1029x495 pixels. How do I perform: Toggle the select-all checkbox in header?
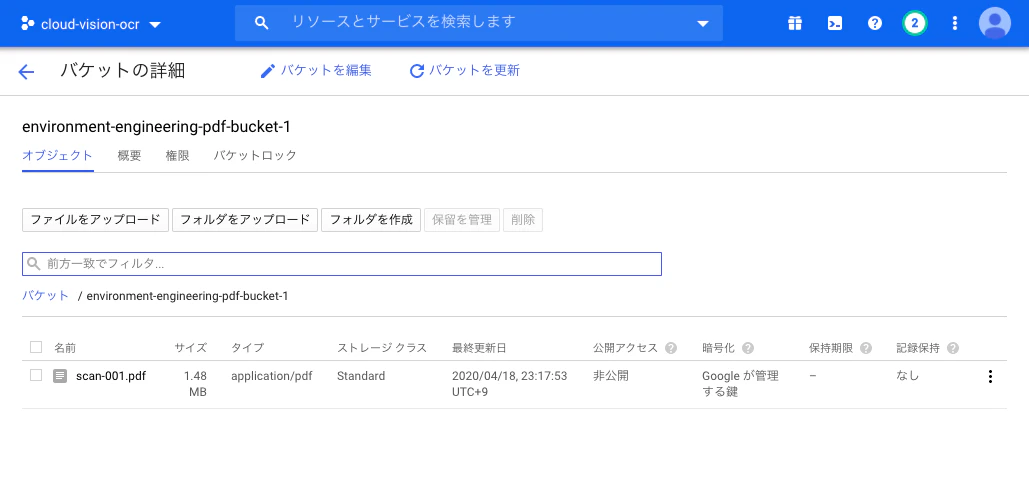click(36, 347)
